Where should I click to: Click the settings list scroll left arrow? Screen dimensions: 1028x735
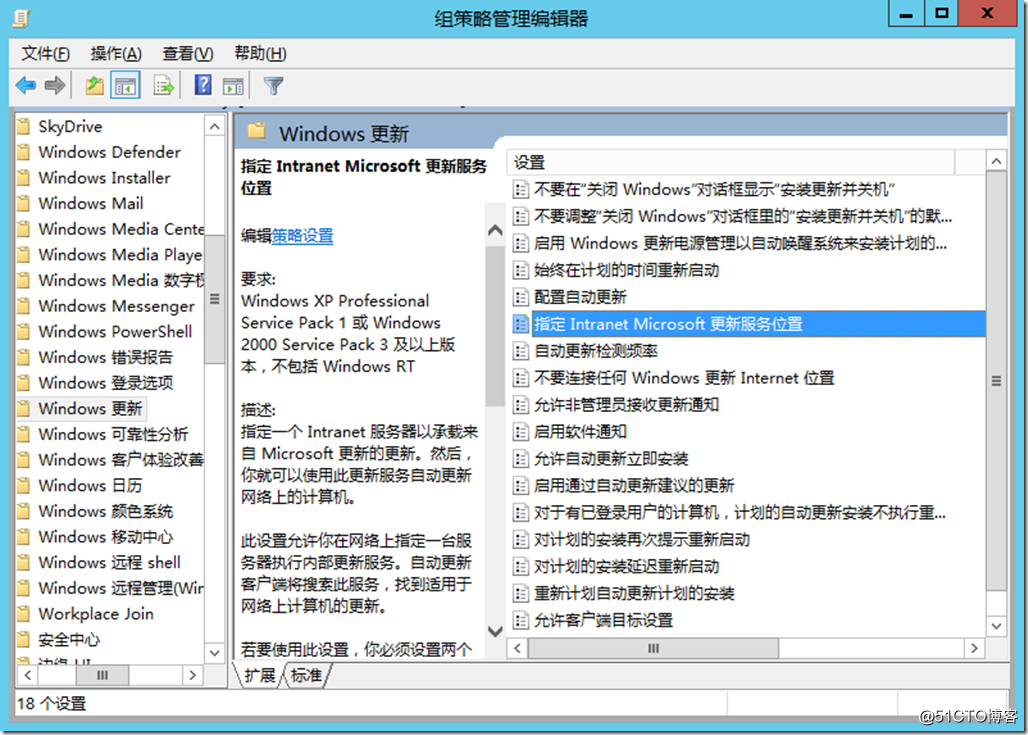tap(517, 648)
